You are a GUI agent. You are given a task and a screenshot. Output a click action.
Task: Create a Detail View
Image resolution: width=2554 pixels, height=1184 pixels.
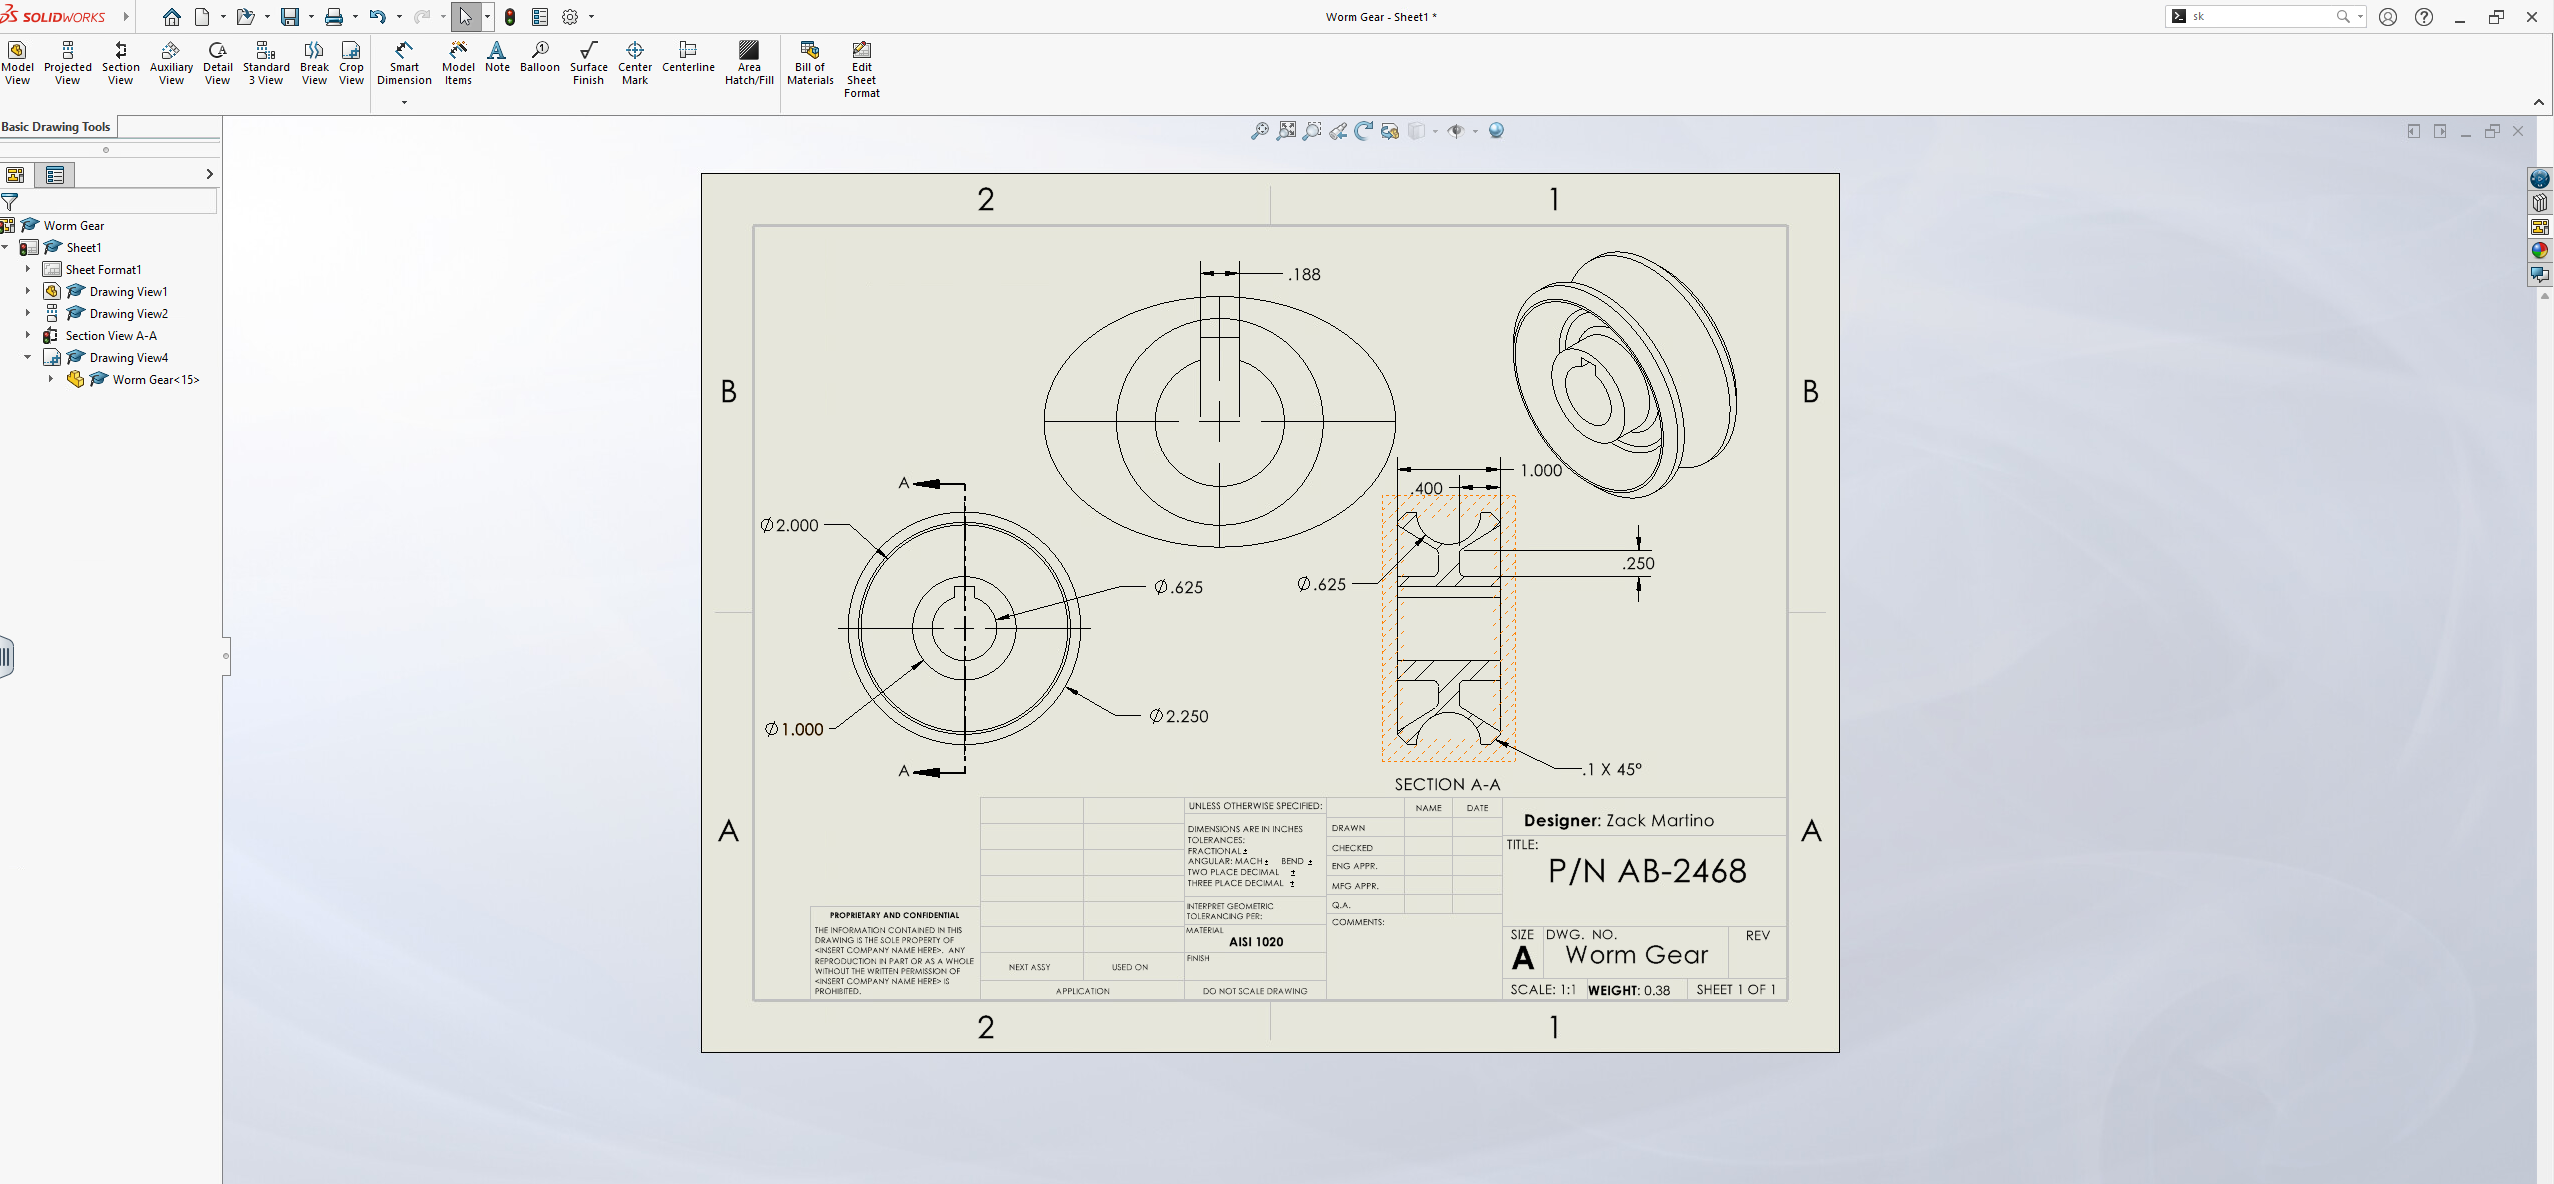coord(217,63)
